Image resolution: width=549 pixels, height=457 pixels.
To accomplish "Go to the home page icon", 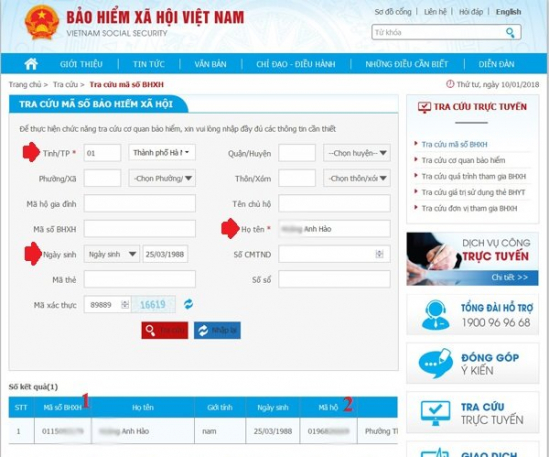I will coord(31,64).
